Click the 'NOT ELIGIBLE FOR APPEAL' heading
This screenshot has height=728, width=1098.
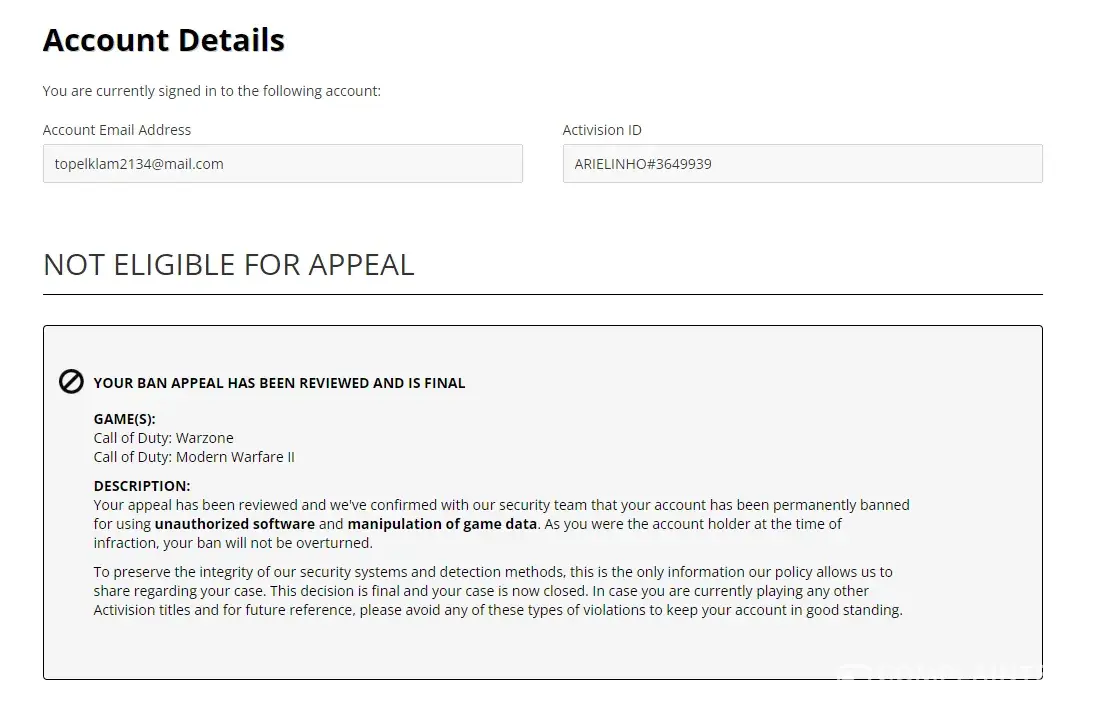pyautogui.click(x=229, y=265)
